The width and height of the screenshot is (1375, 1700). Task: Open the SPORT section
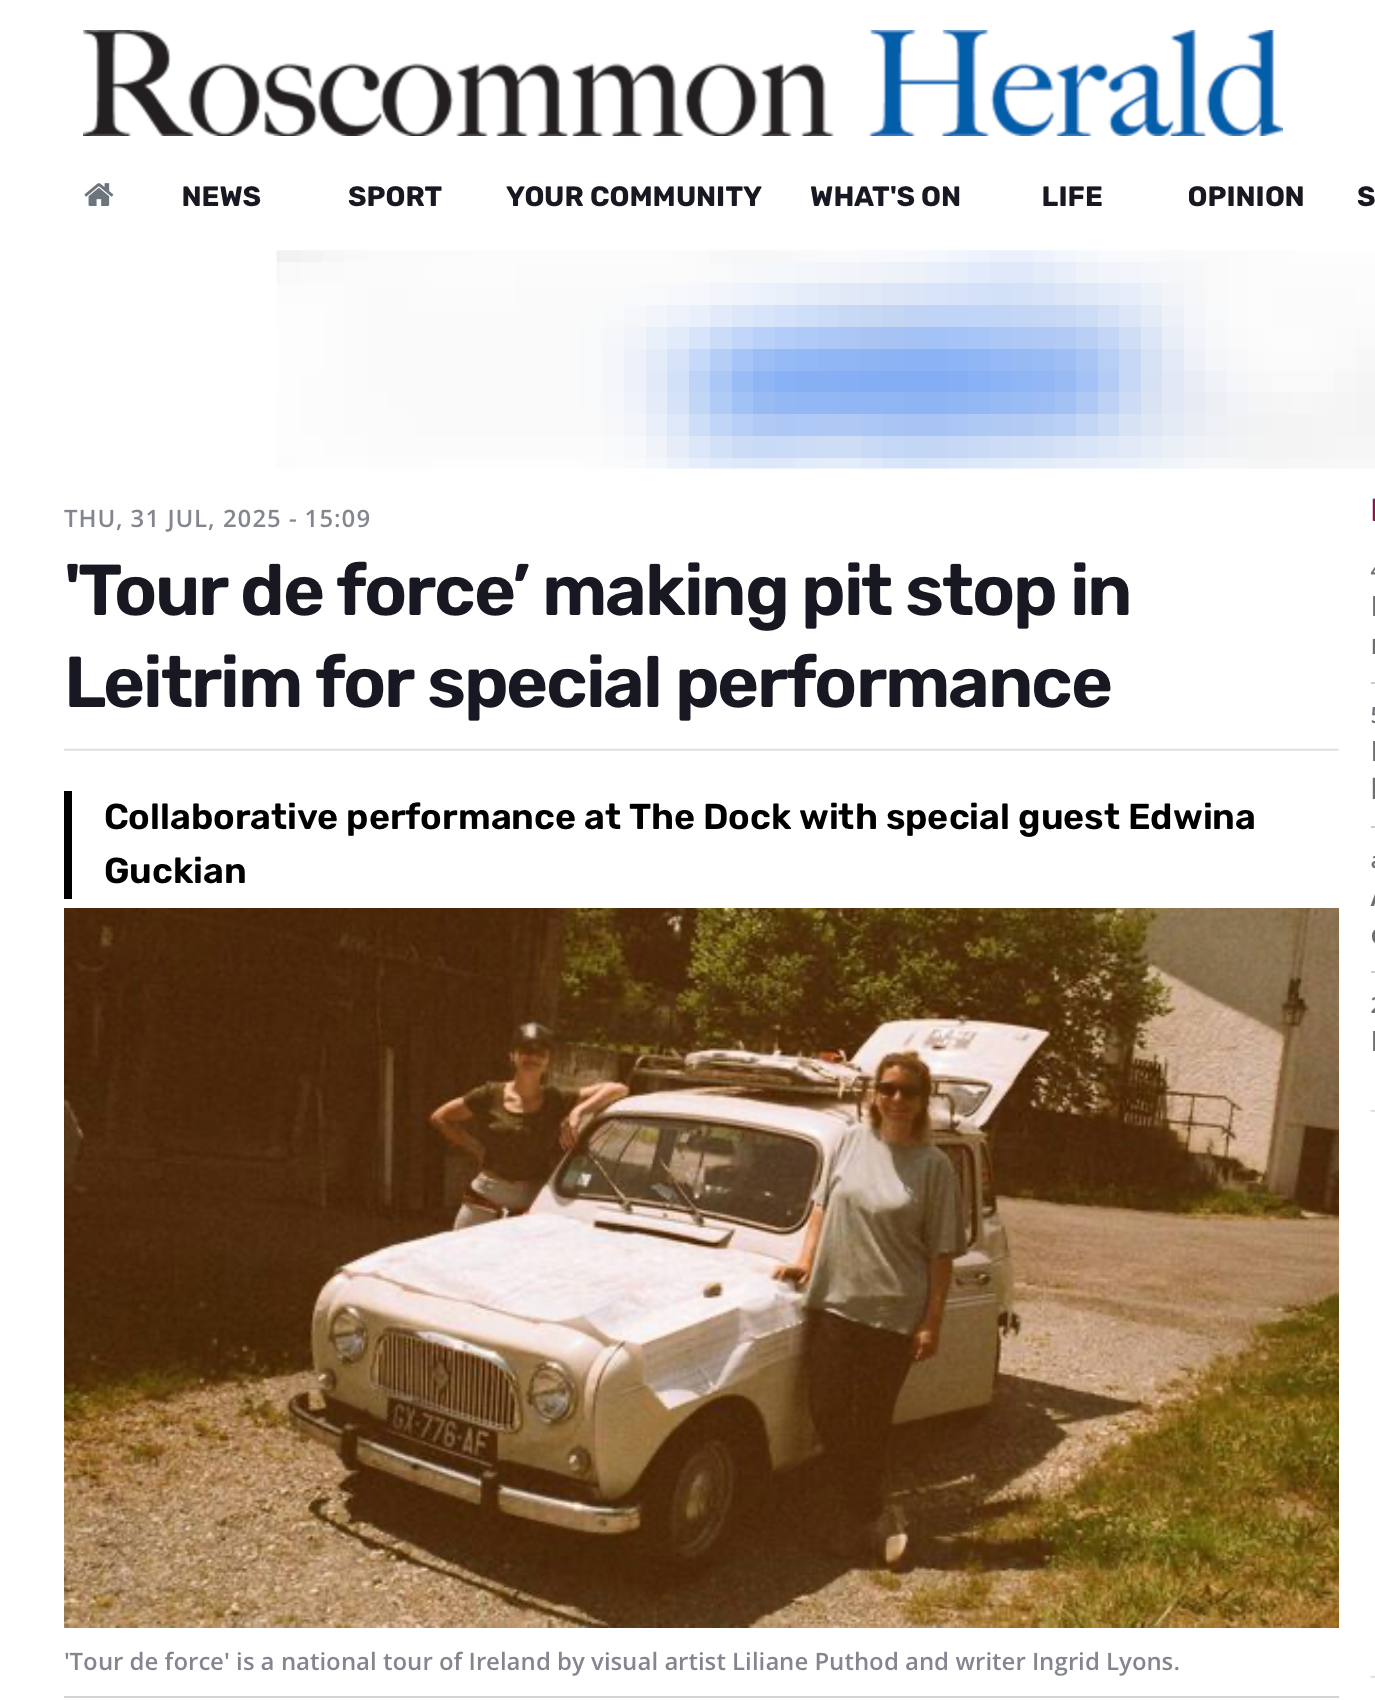395,196
